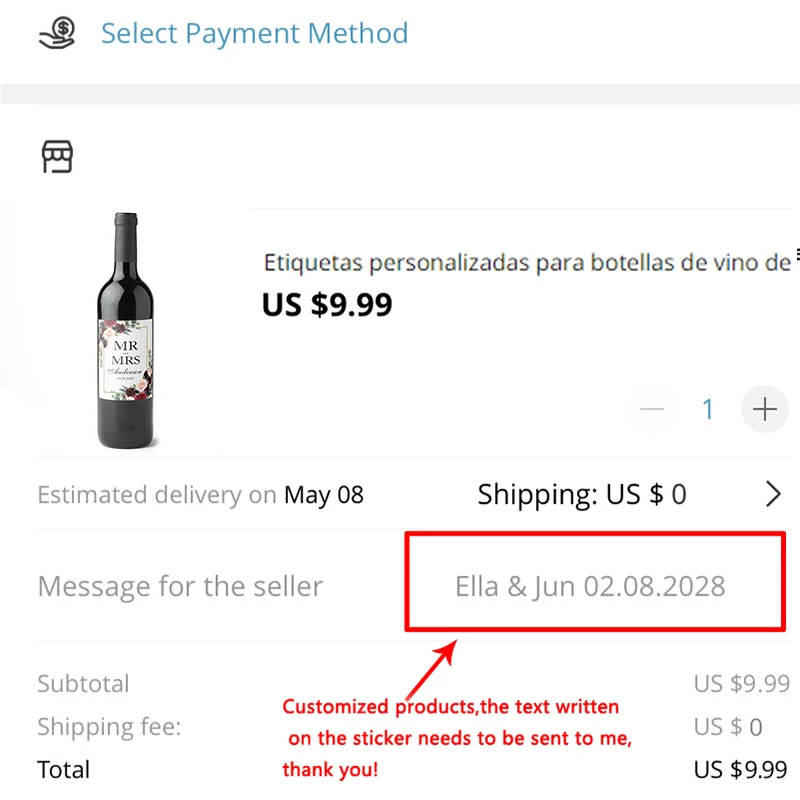800x800 pixels.
Task: Decrease quantity with the minus button
Action: click(x=653, y=409)
